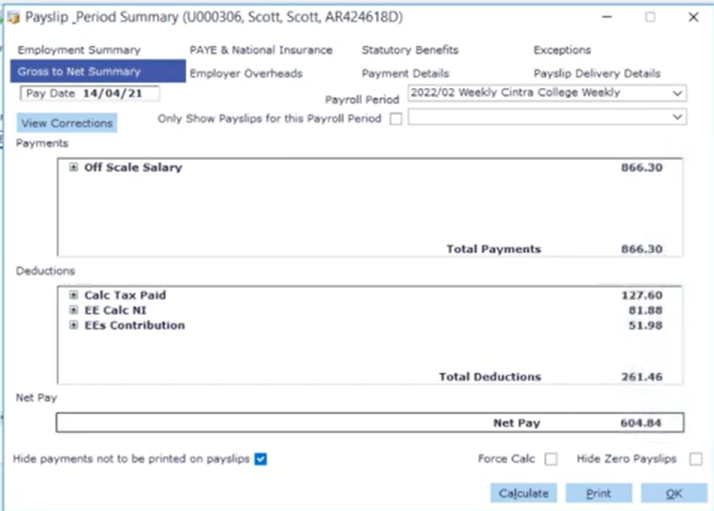
Task: Expand the Off Scale Salary row
Action: click(73, 167)
